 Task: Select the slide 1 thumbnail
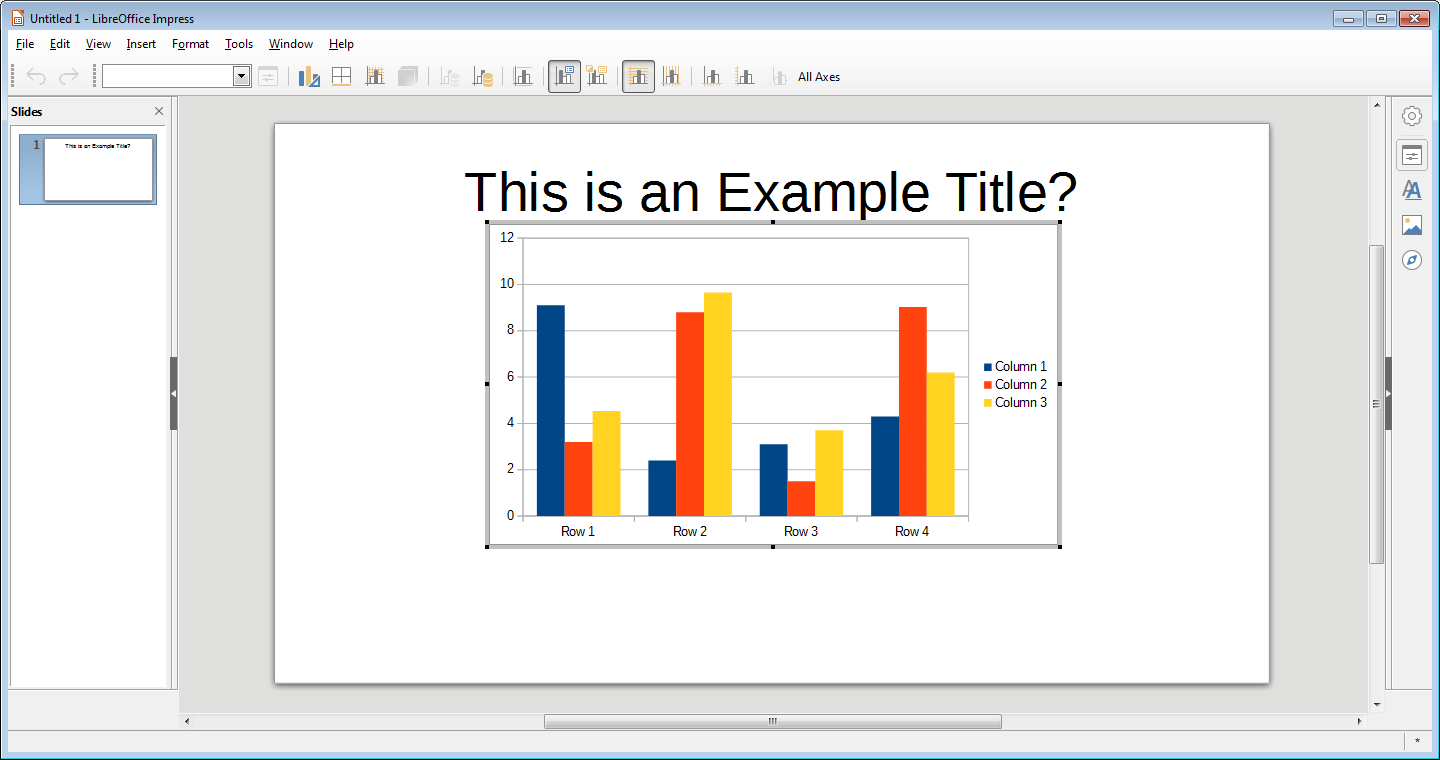click(x=98, y=169)
